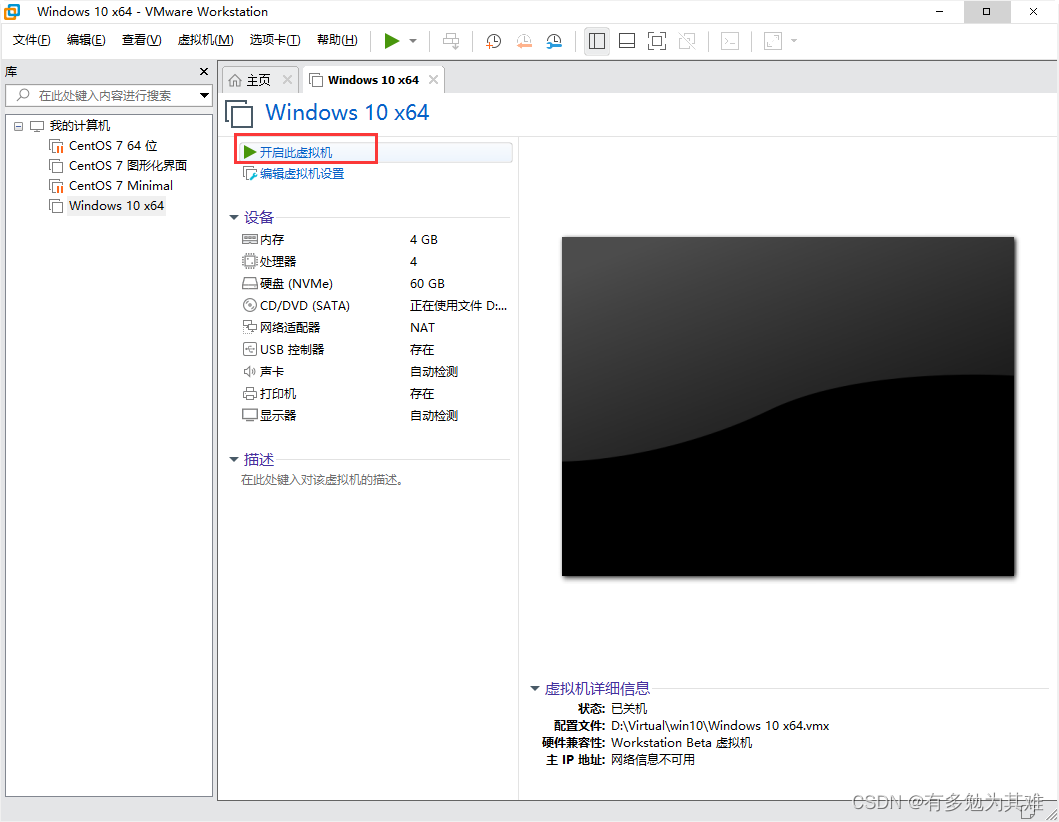Collapse the 我的计算机 tree node
1059x822 pixels.
click(19, 126)
